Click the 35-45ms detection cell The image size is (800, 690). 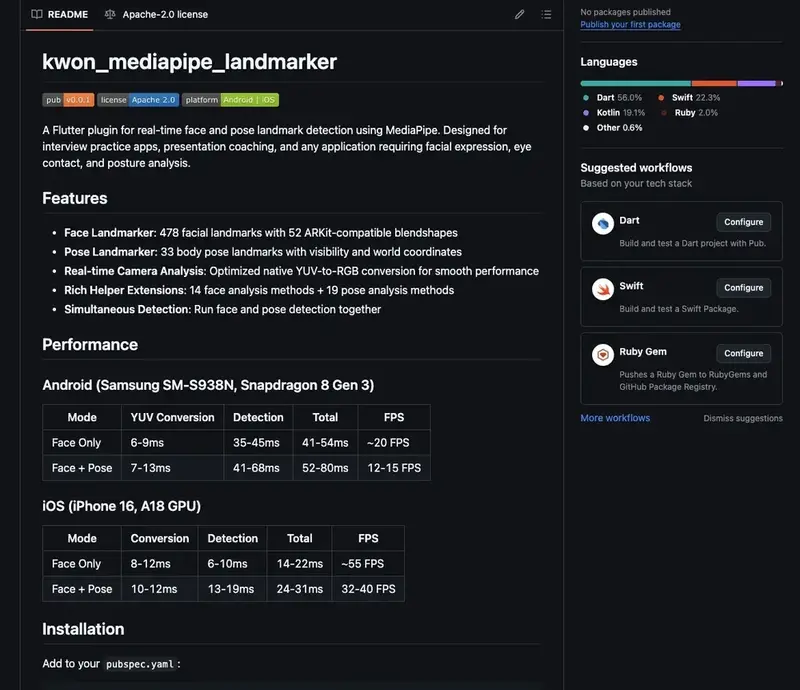click(x=258, y=442)
